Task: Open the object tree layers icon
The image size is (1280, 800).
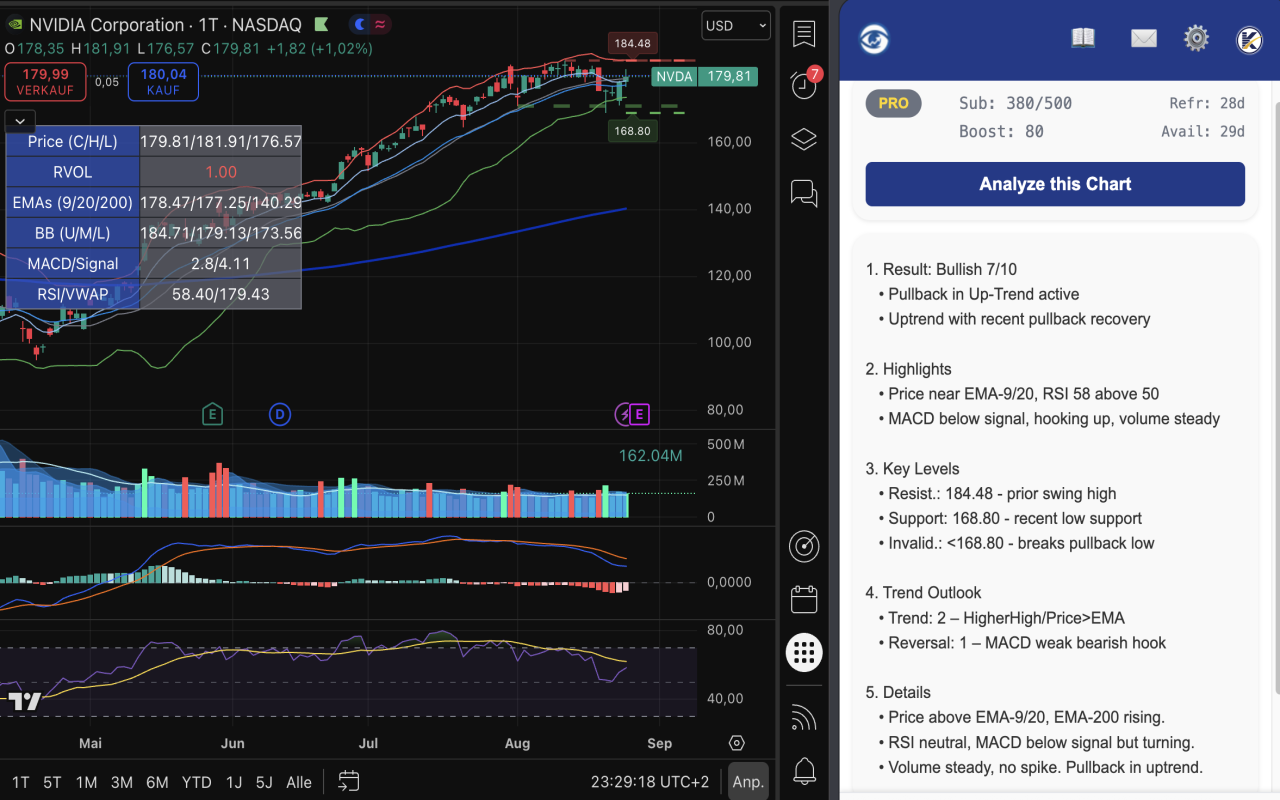Action: [x=804, y=139]
